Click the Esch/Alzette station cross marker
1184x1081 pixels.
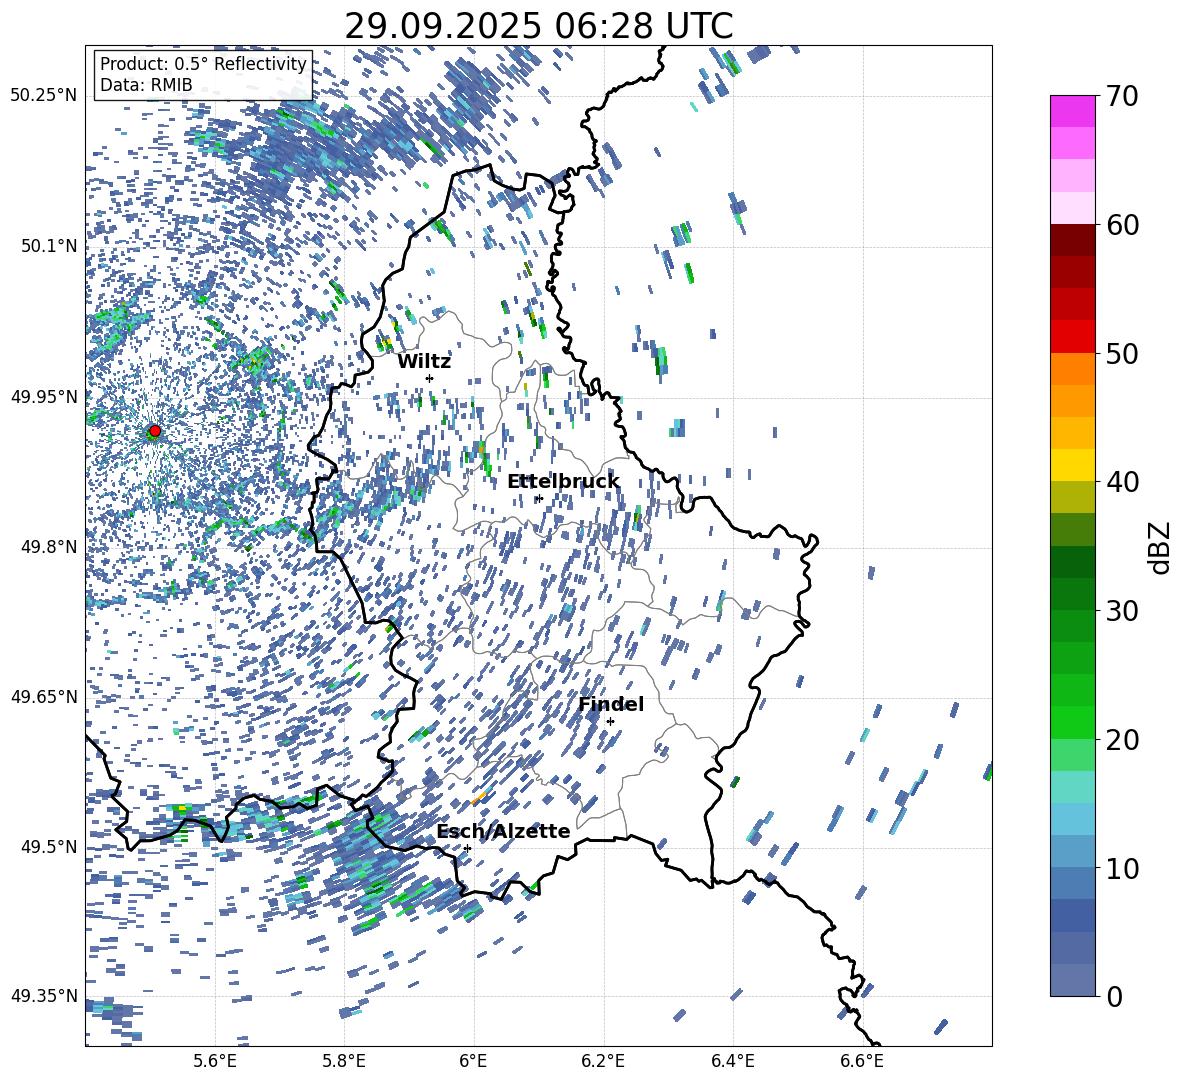click(x=467, y=848)
